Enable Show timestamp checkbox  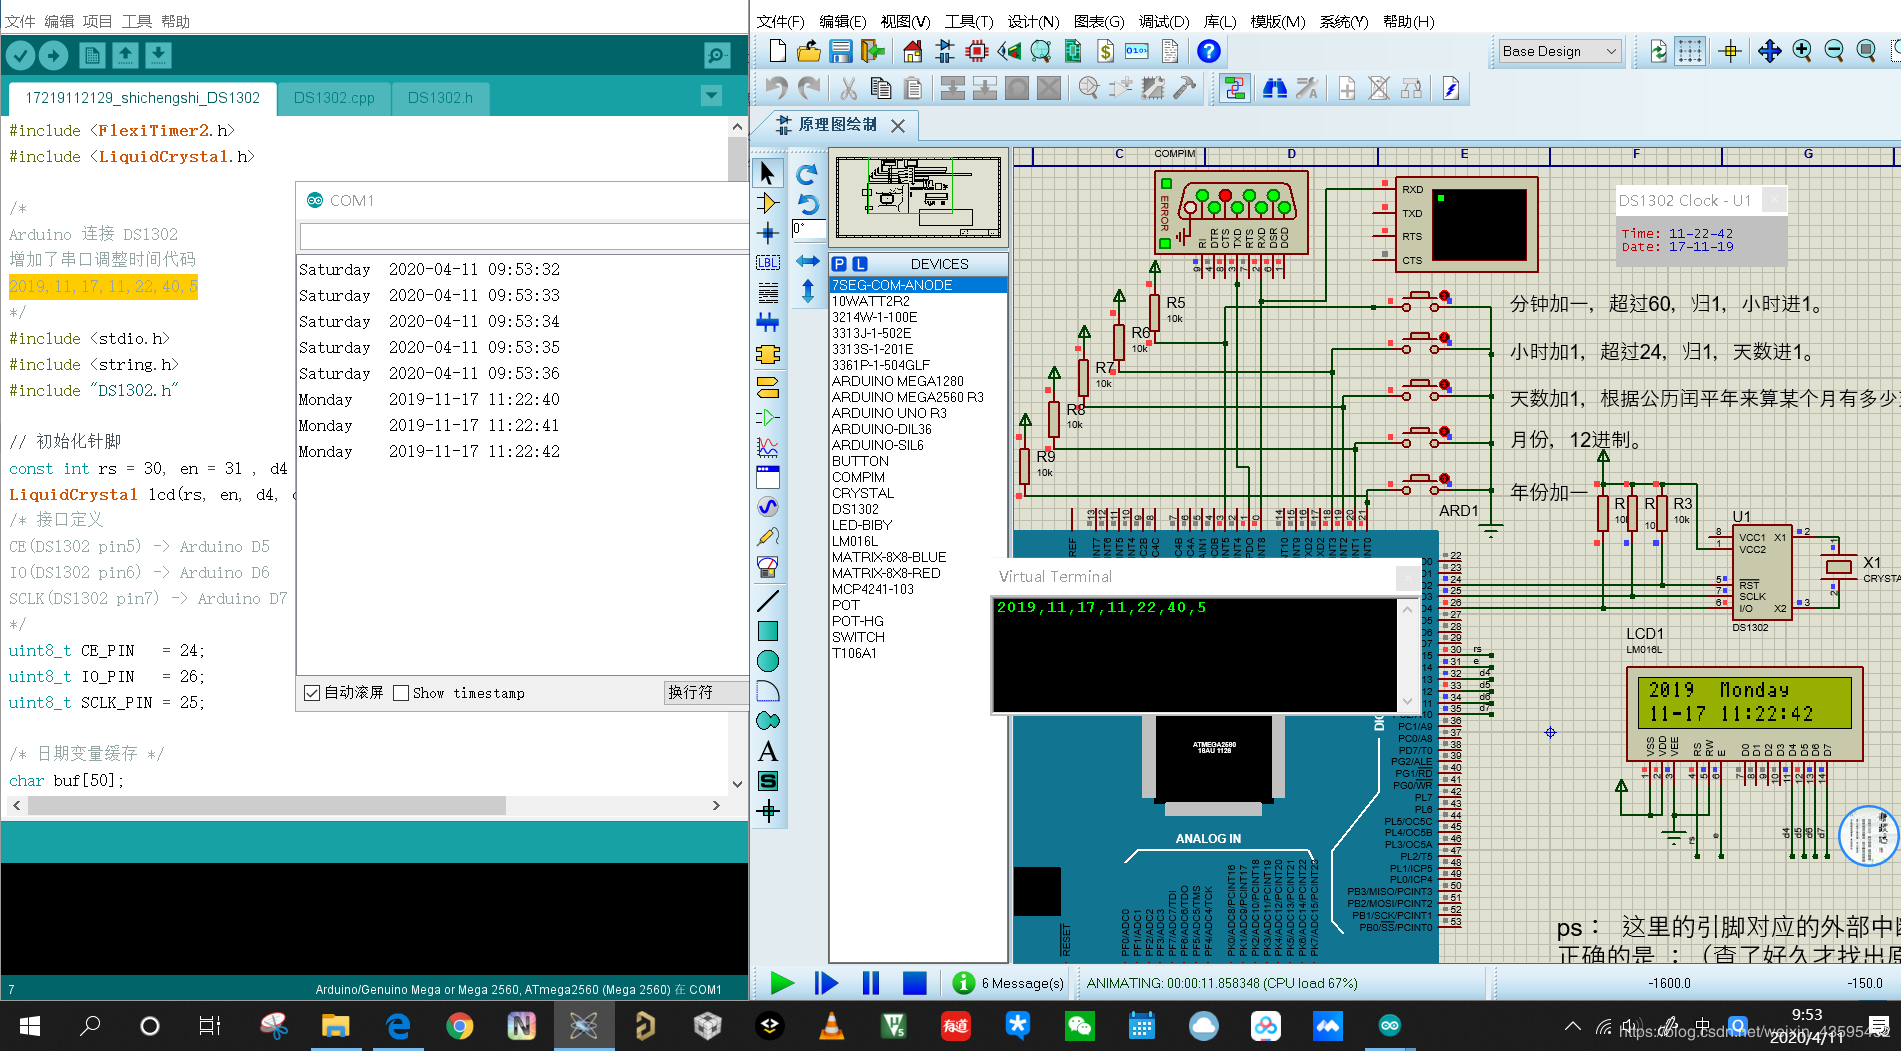(x=401, y=693)
